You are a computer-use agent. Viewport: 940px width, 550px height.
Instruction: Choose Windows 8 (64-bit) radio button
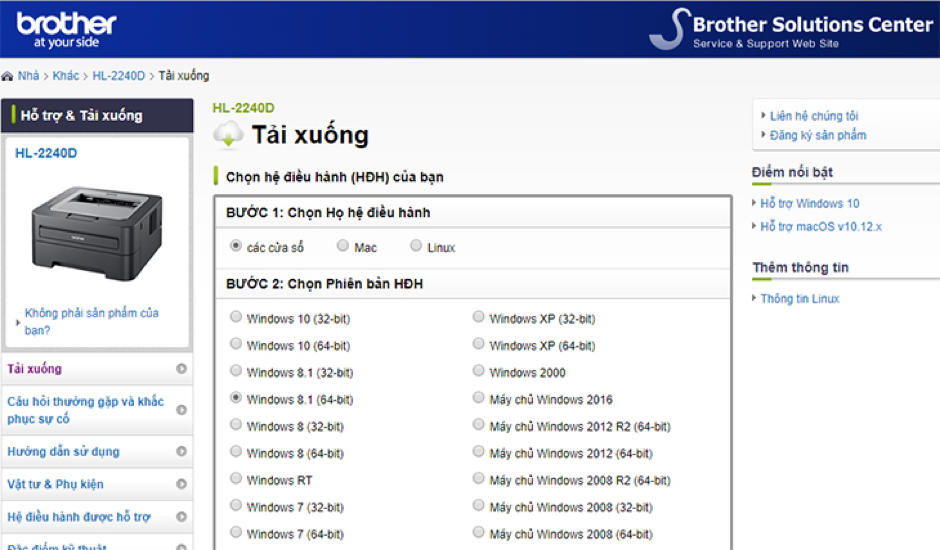(236, 452)
